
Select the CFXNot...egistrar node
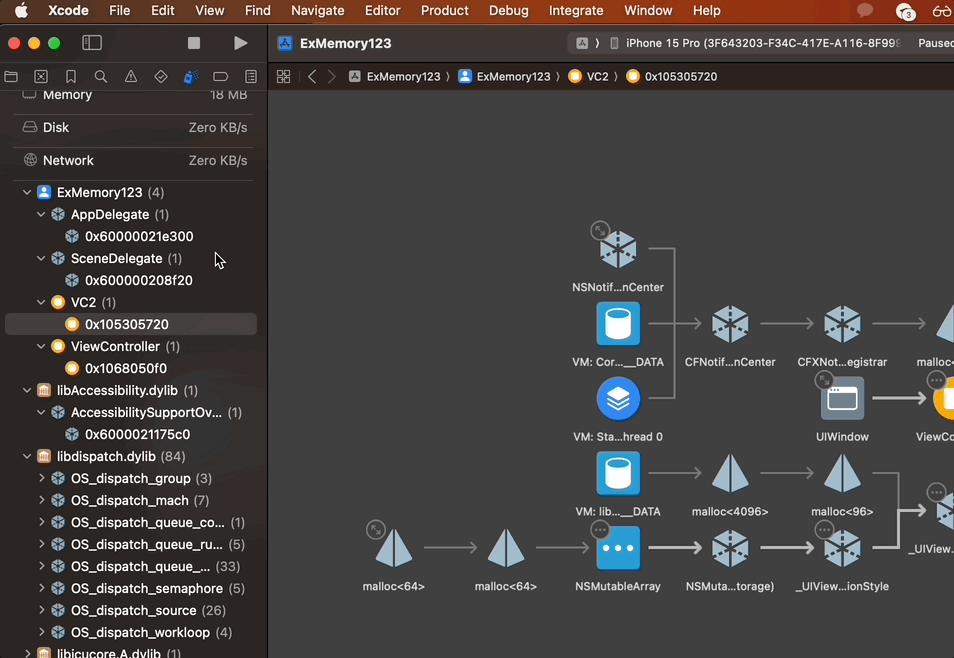(842, 324)
